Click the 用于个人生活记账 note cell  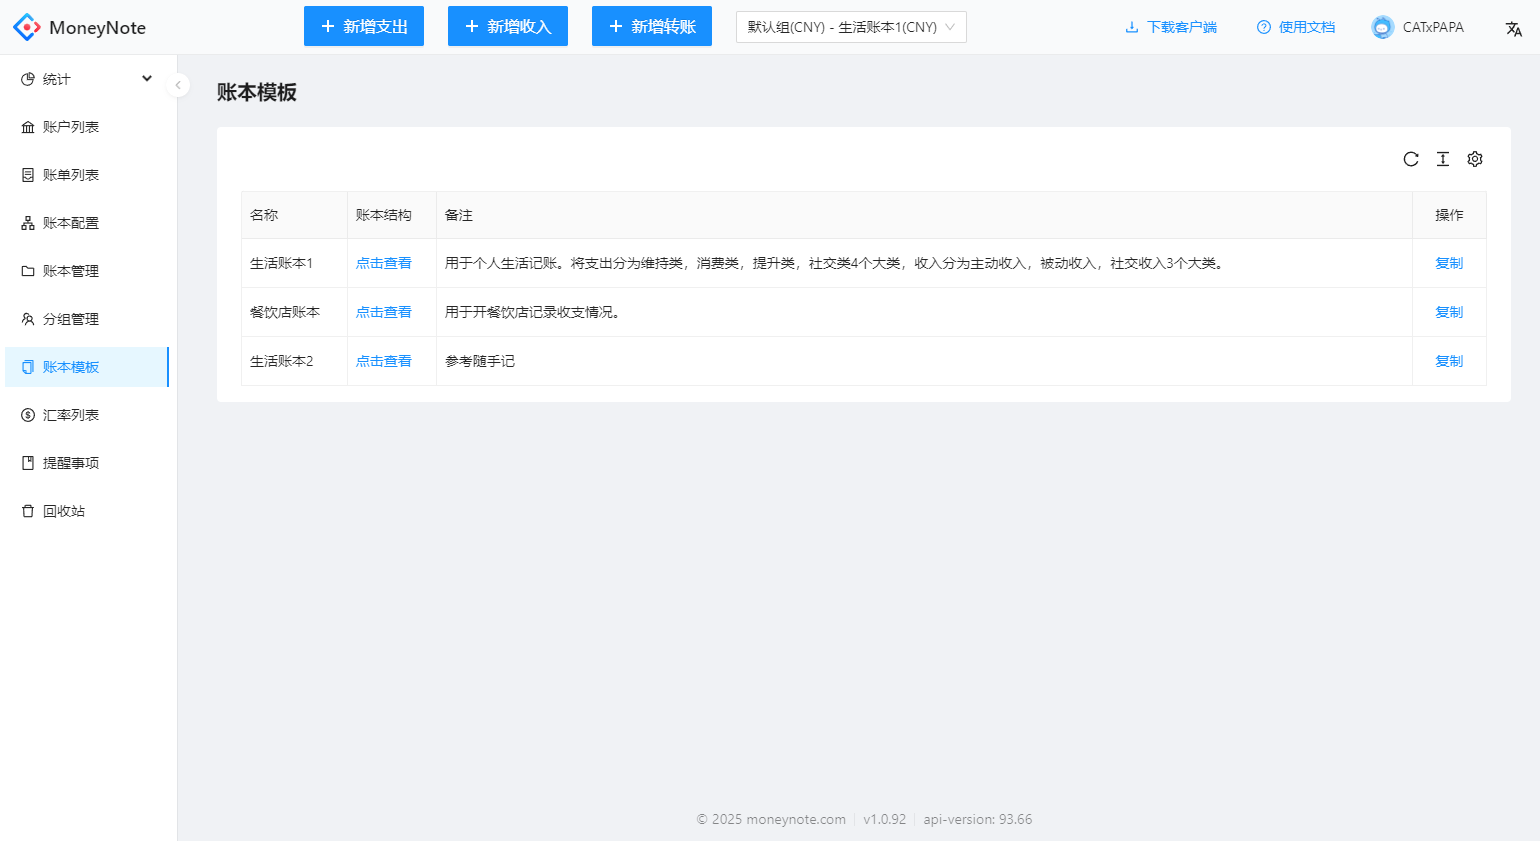coord(925,263)
